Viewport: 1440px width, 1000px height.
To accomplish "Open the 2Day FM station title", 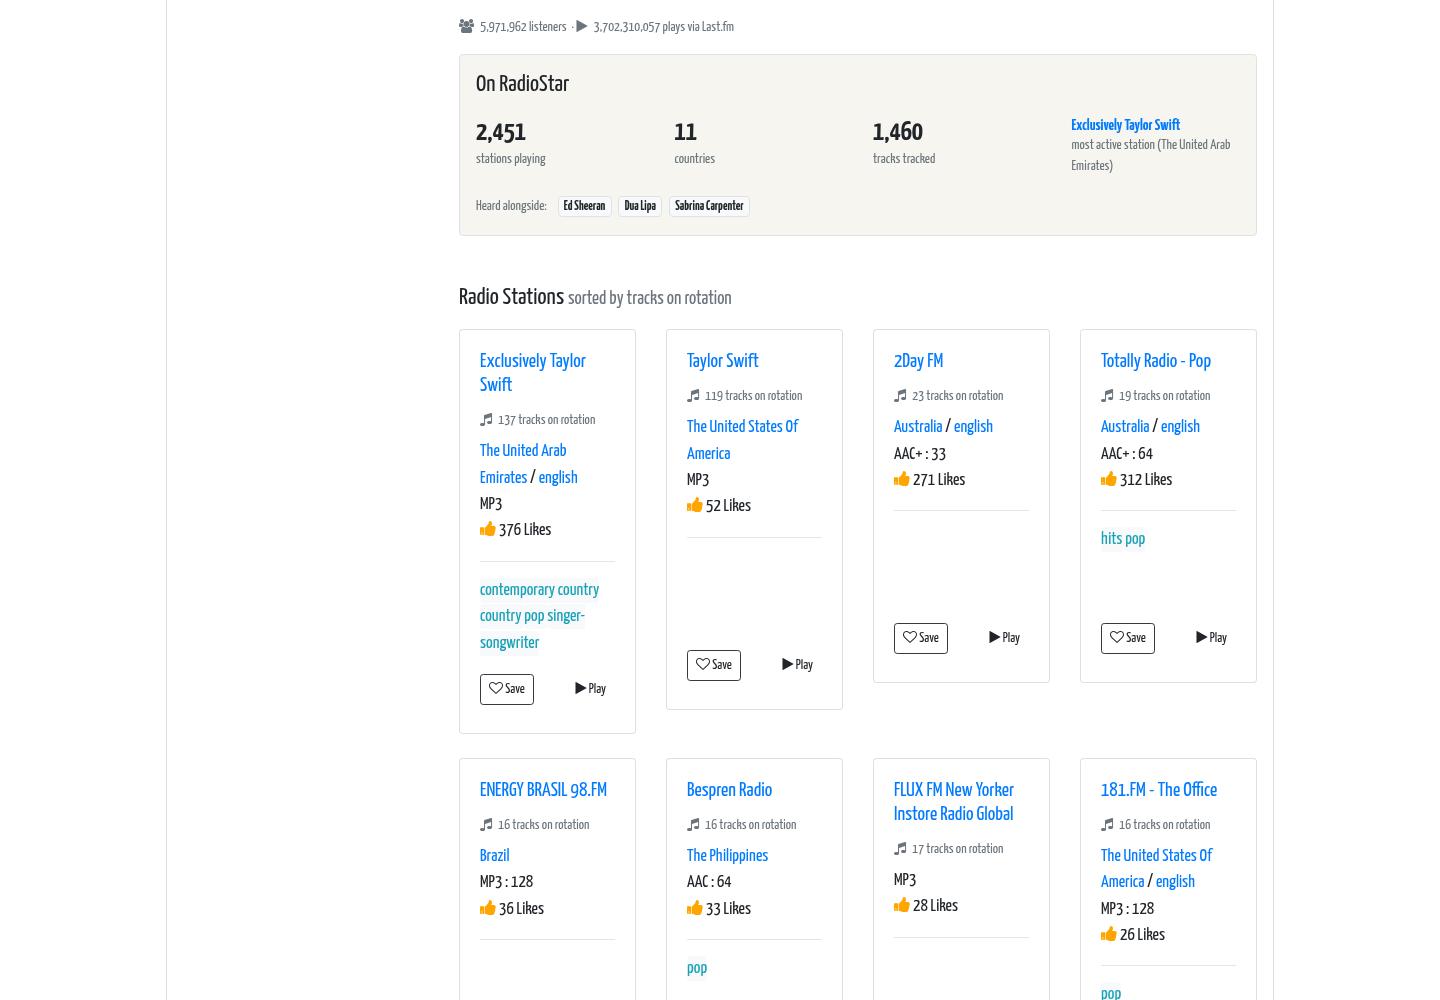I will 918,361.
